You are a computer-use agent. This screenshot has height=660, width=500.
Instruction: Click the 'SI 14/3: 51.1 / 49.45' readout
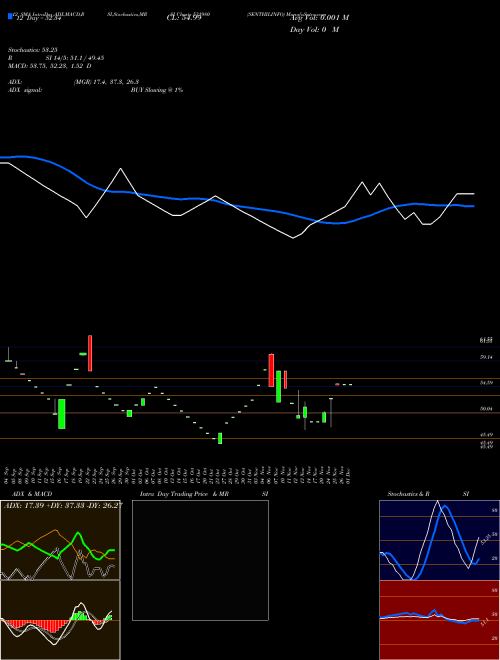pyautogui.click(x=75, y=58)
